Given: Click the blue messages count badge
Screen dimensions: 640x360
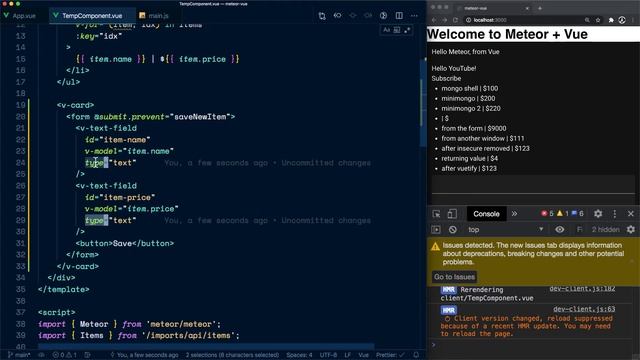Looking at the screenshot, I should [x=578, y=213].
